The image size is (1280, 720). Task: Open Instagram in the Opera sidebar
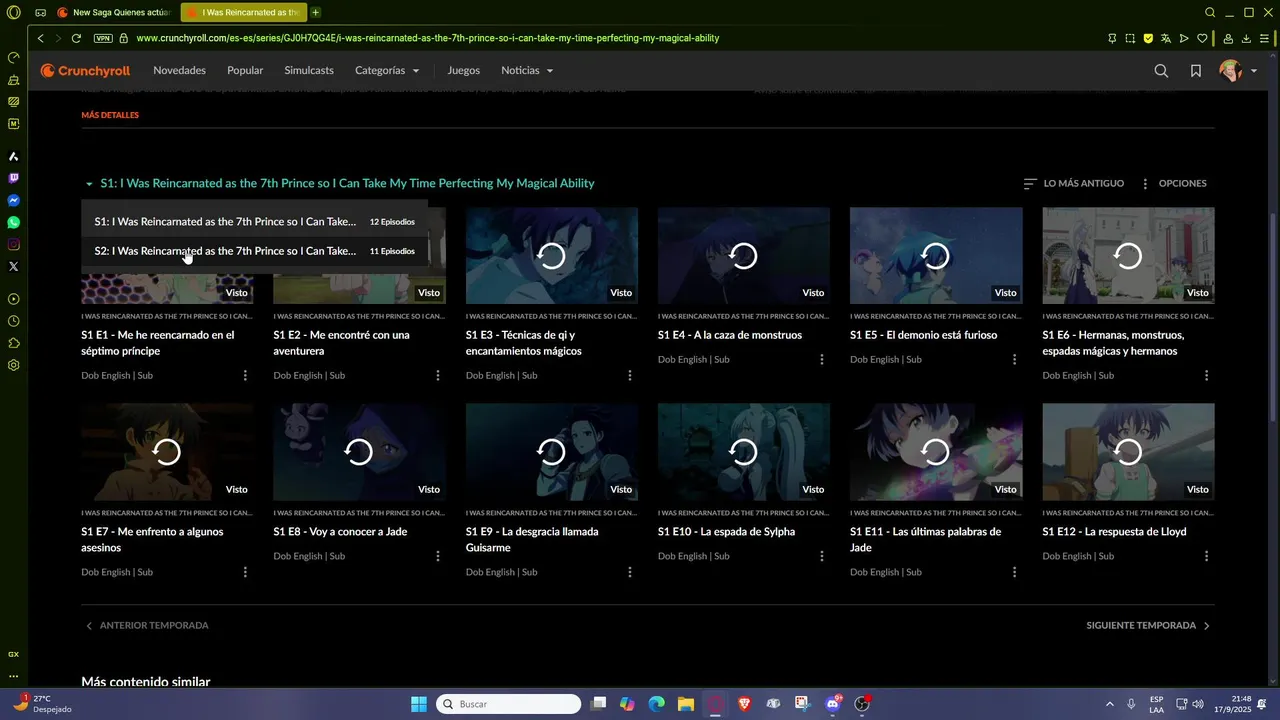[x=13, y=244]
